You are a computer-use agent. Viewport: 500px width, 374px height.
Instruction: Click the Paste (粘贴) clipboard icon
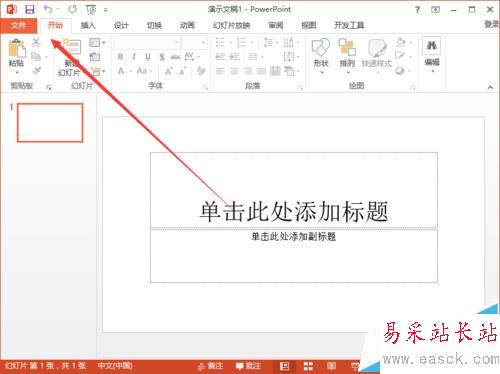[x=17, y=48]
